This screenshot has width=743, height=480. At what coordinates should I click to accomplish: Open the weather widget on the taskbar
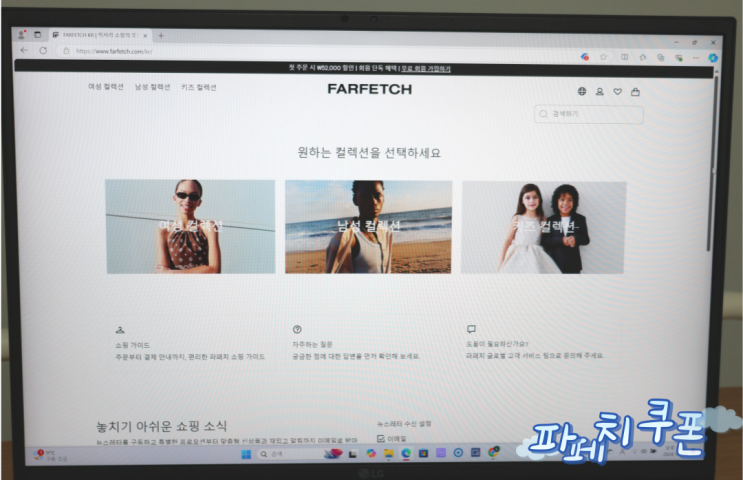[50, 455]
